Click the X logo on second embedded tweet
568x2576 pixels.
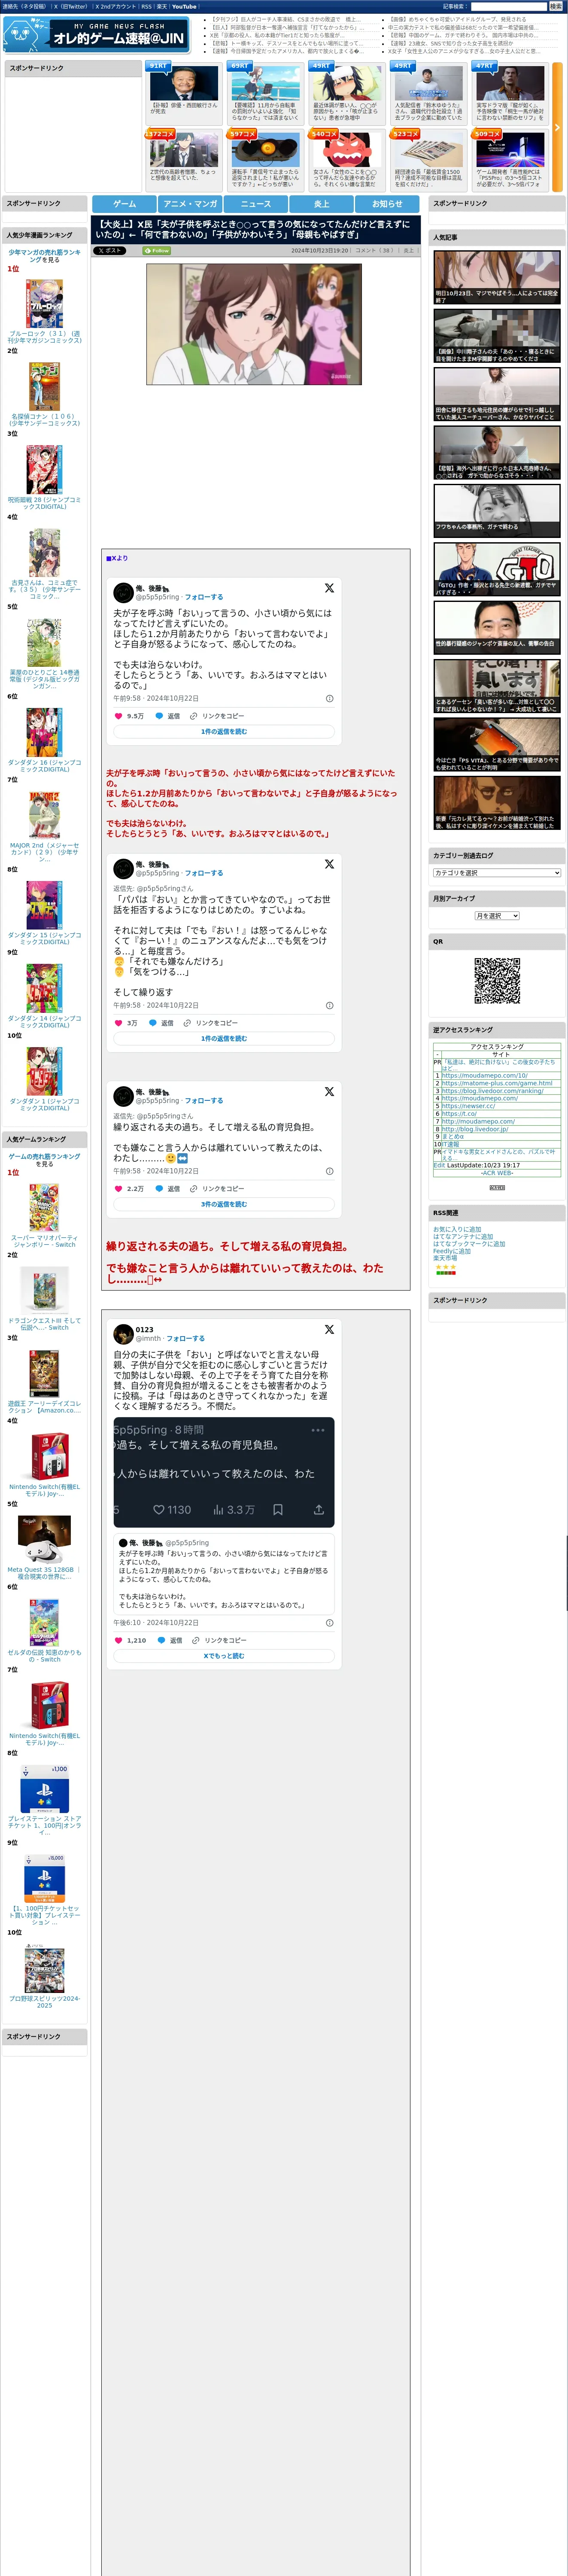[329, 864]
